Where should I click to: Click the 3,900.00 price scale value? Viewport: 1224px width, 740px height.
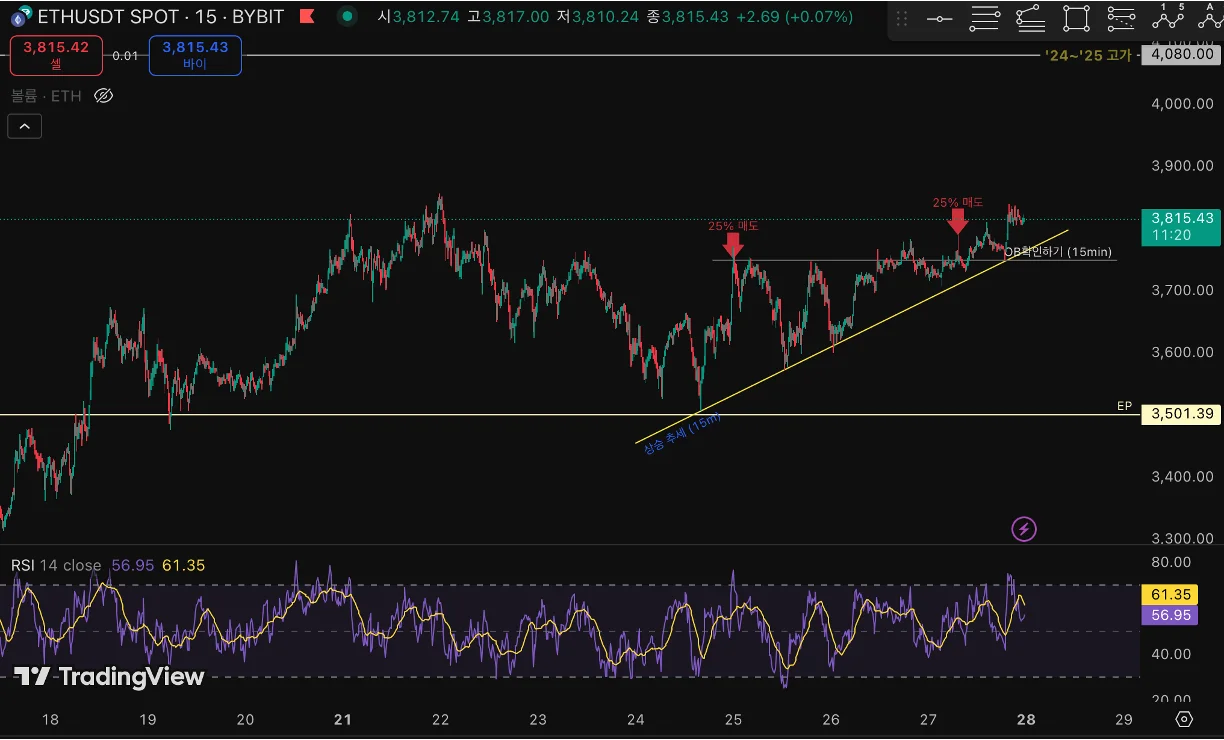(x=1182, y=166)
